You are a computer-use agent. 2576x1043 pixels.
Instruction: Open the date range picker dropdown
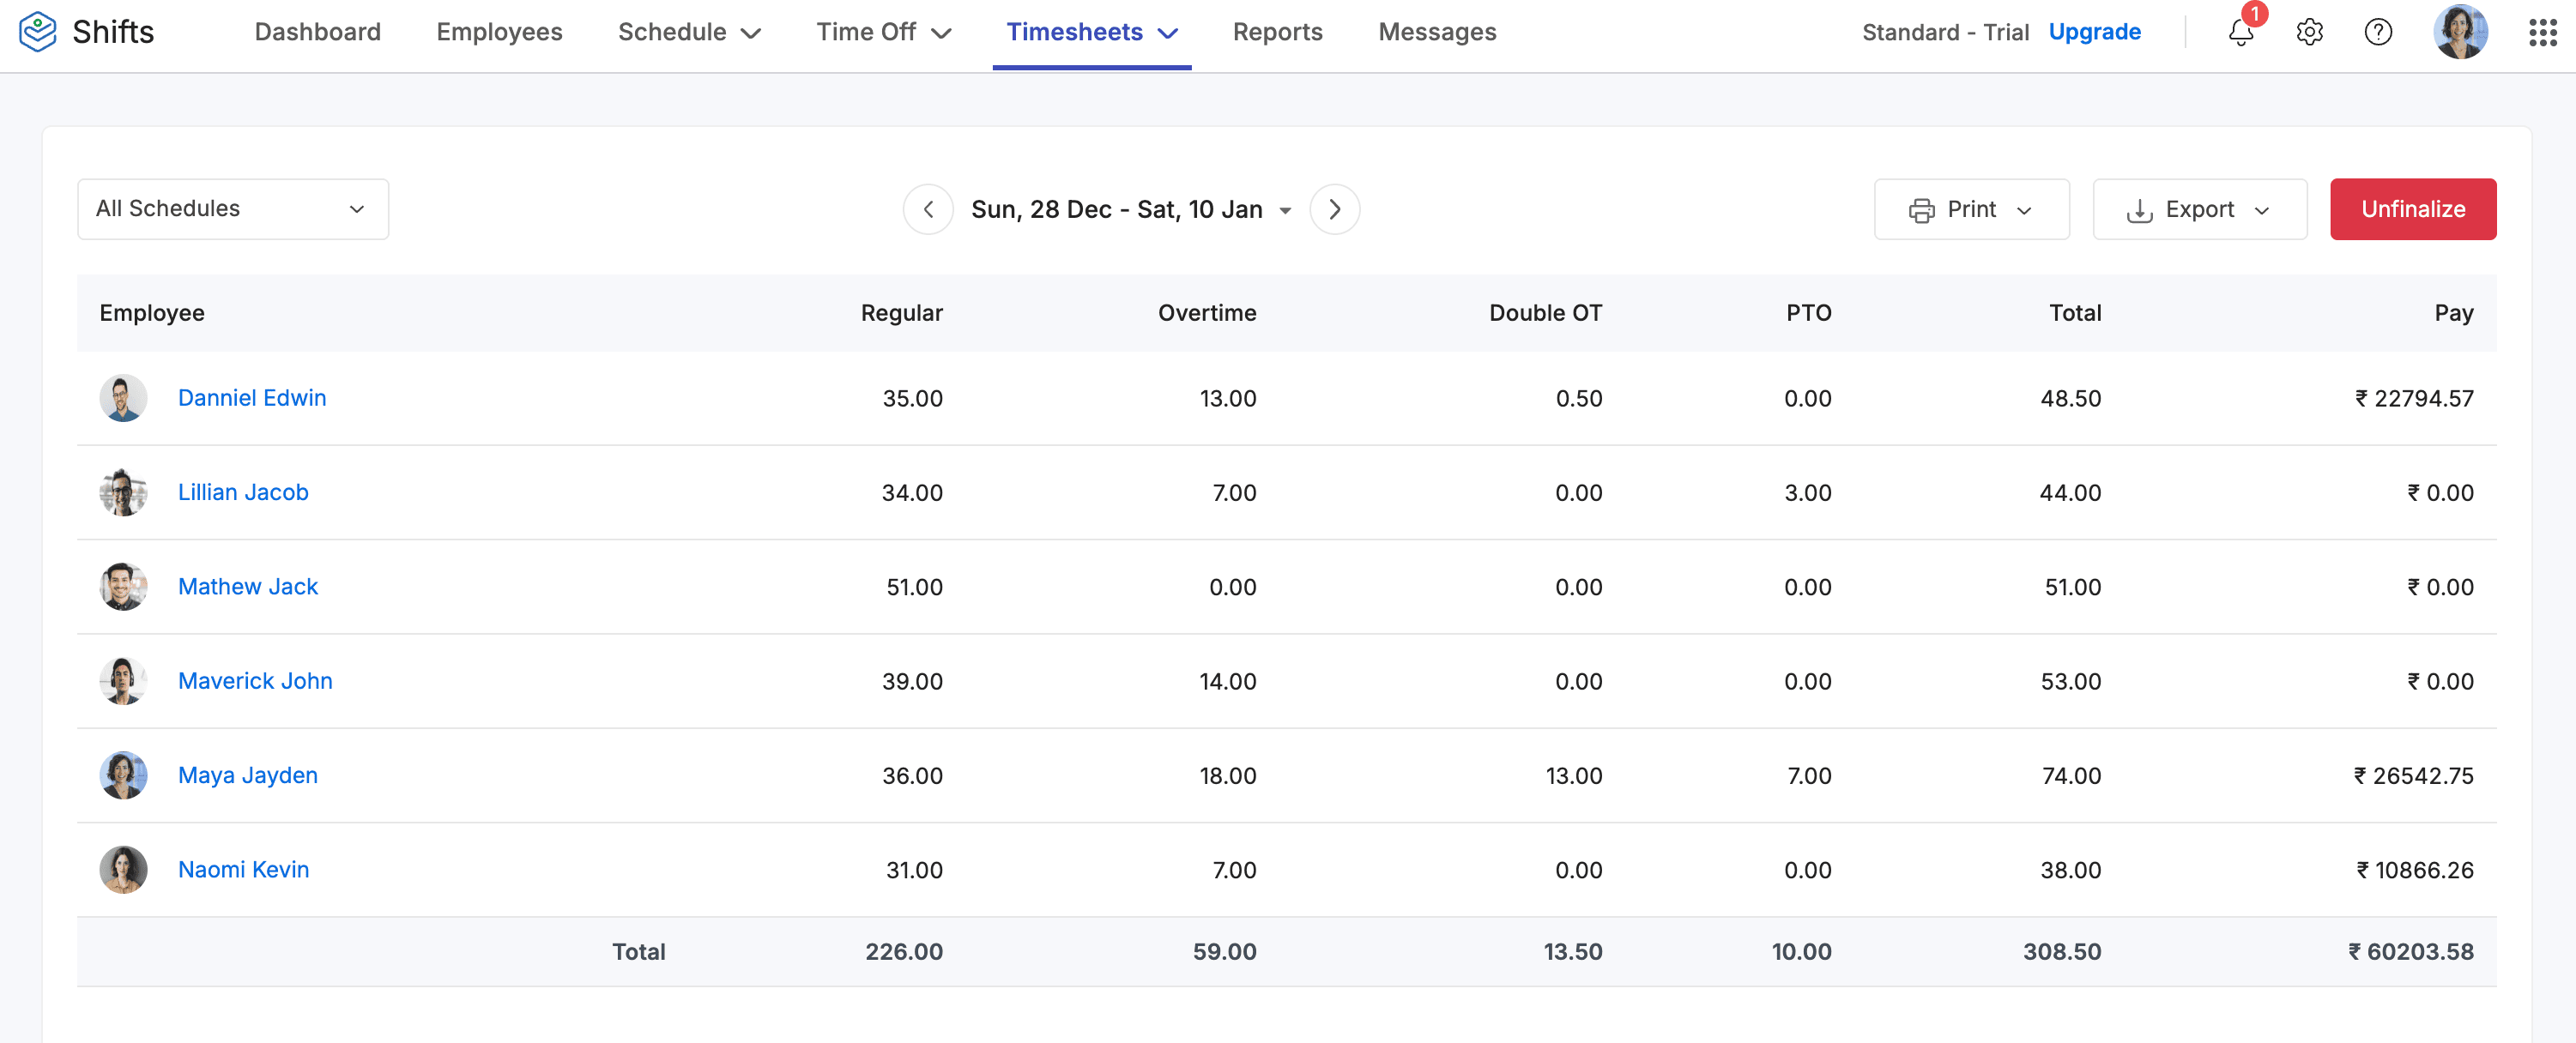click(x=1130, y=209)
